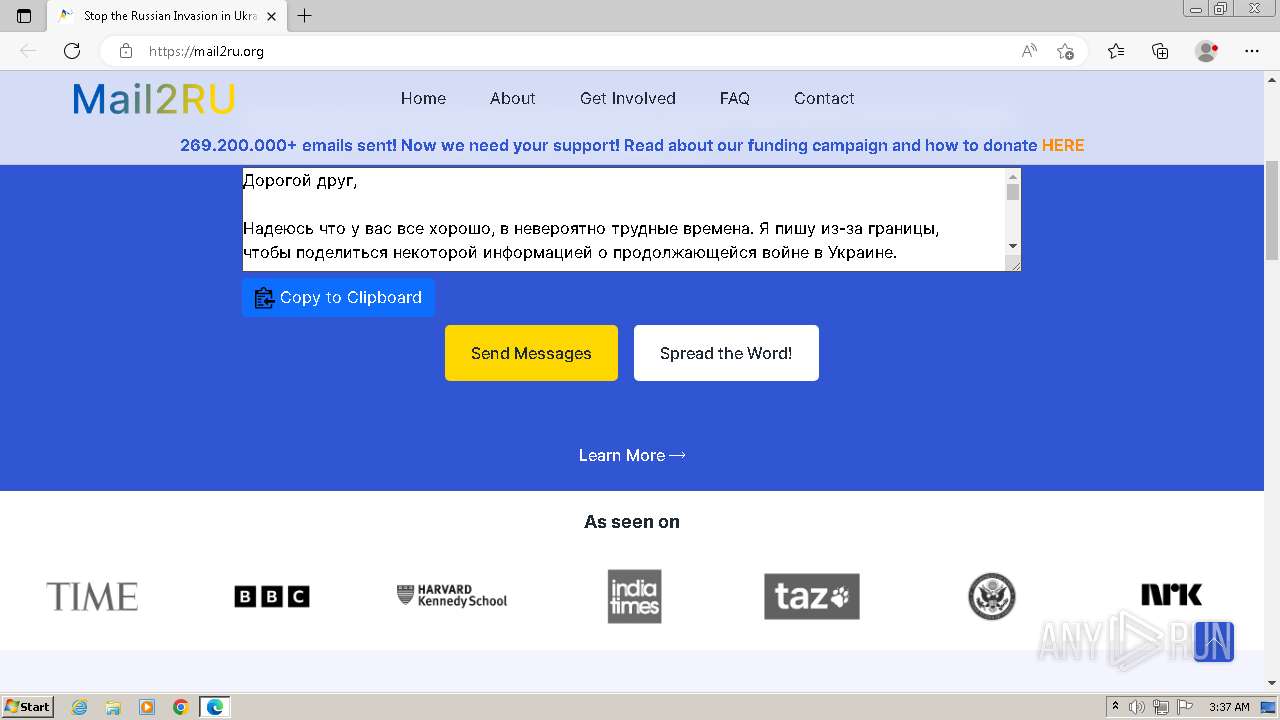The width and height of the screenshot is (1280, 720).
Task: Click the taz logo
Action: coord(812,597)
